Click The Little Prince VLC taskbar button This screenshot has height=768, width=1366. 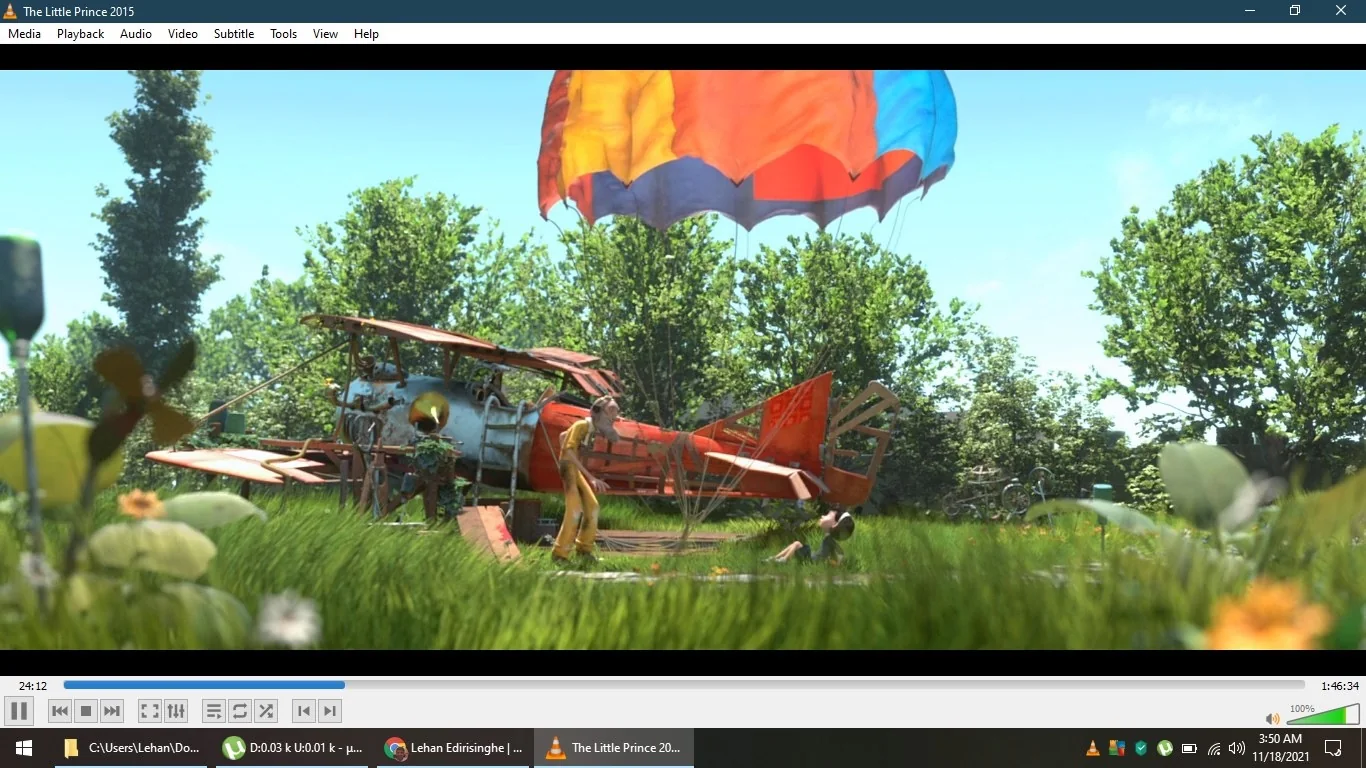(614, 748)
